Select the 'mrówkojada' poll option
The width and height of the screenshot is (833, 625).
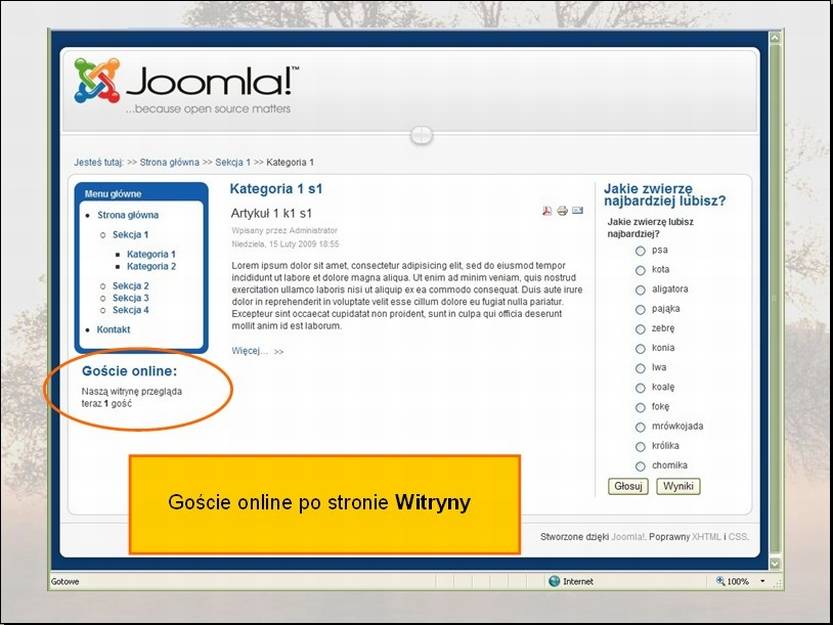tap(641, 427)
